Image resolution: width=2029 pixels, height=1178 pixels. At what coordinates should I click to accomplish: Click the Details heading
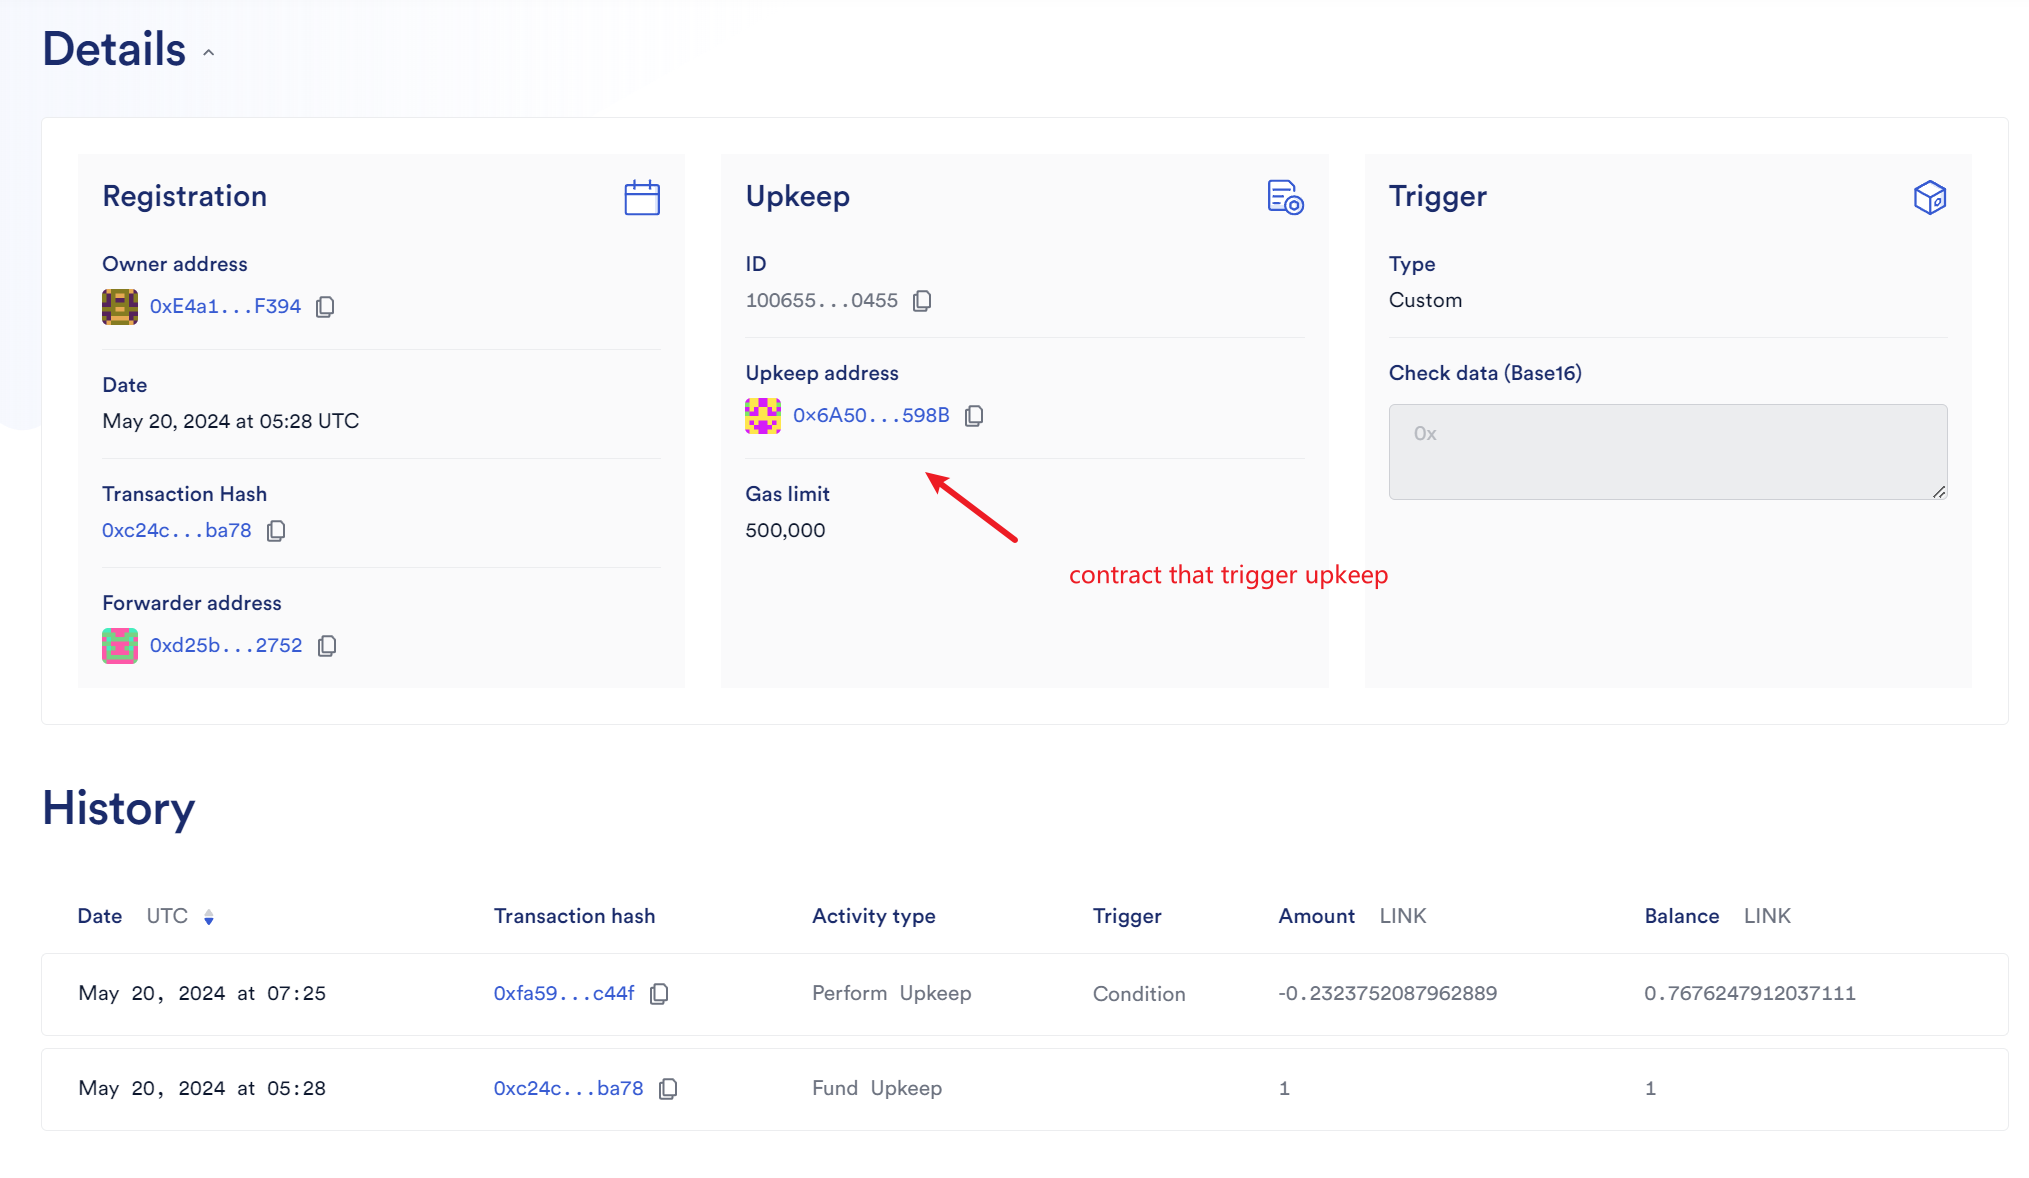click(114, 49)
